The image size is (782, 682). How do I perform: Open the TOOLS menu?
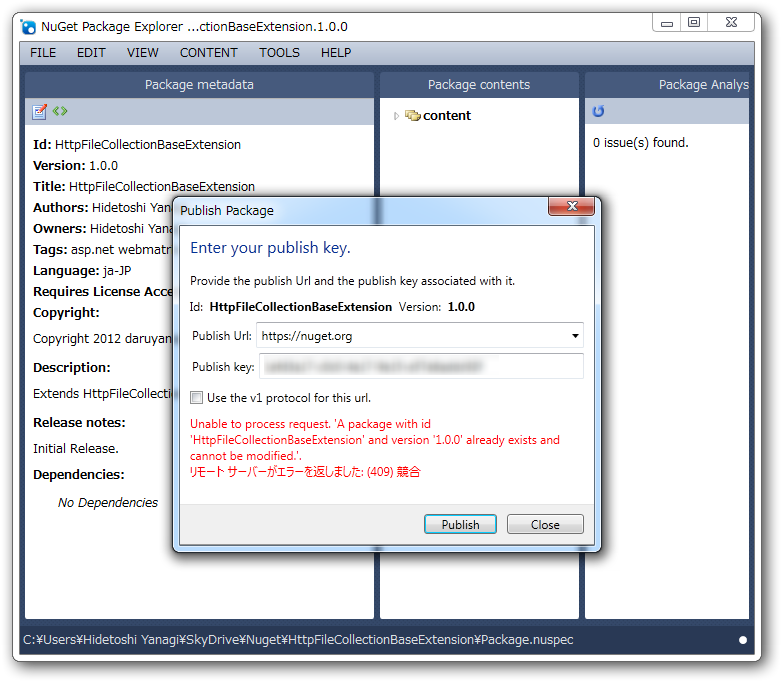click(279, 53)
